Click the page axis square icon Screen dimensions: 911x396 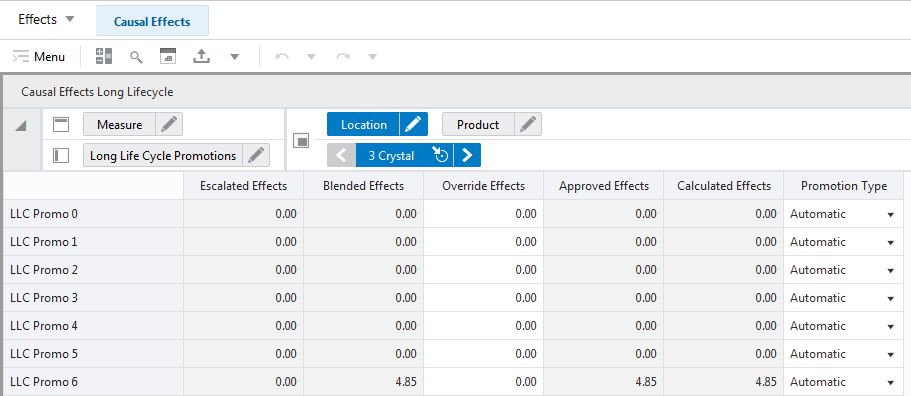[301, 140]
